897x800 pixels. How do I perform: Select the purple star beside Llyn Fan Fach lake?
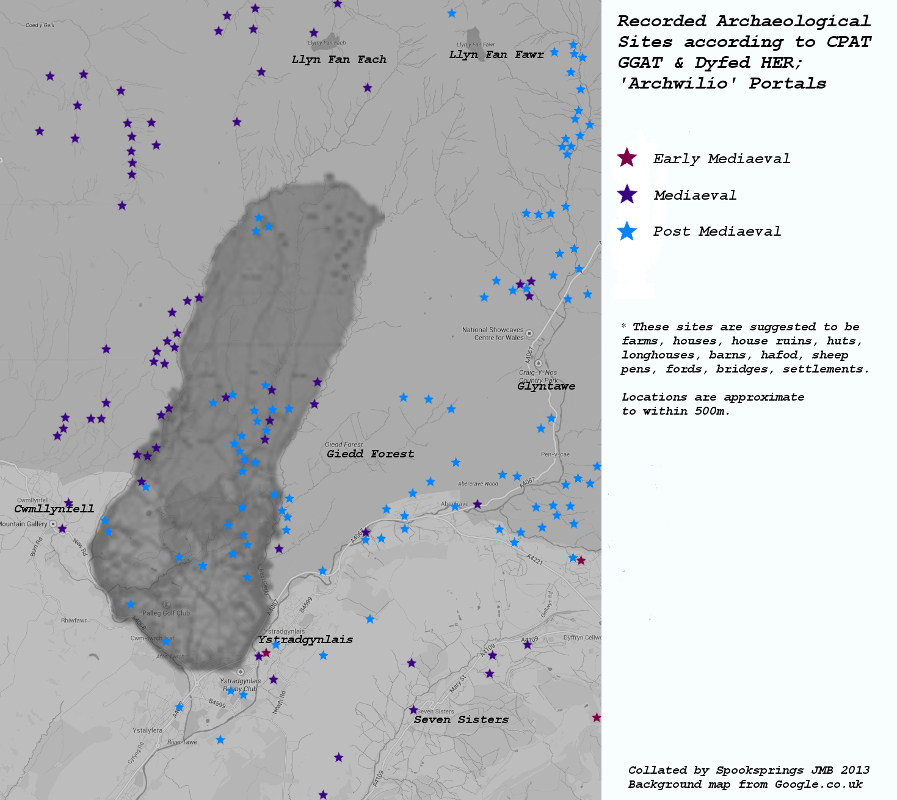coord(313,33)
